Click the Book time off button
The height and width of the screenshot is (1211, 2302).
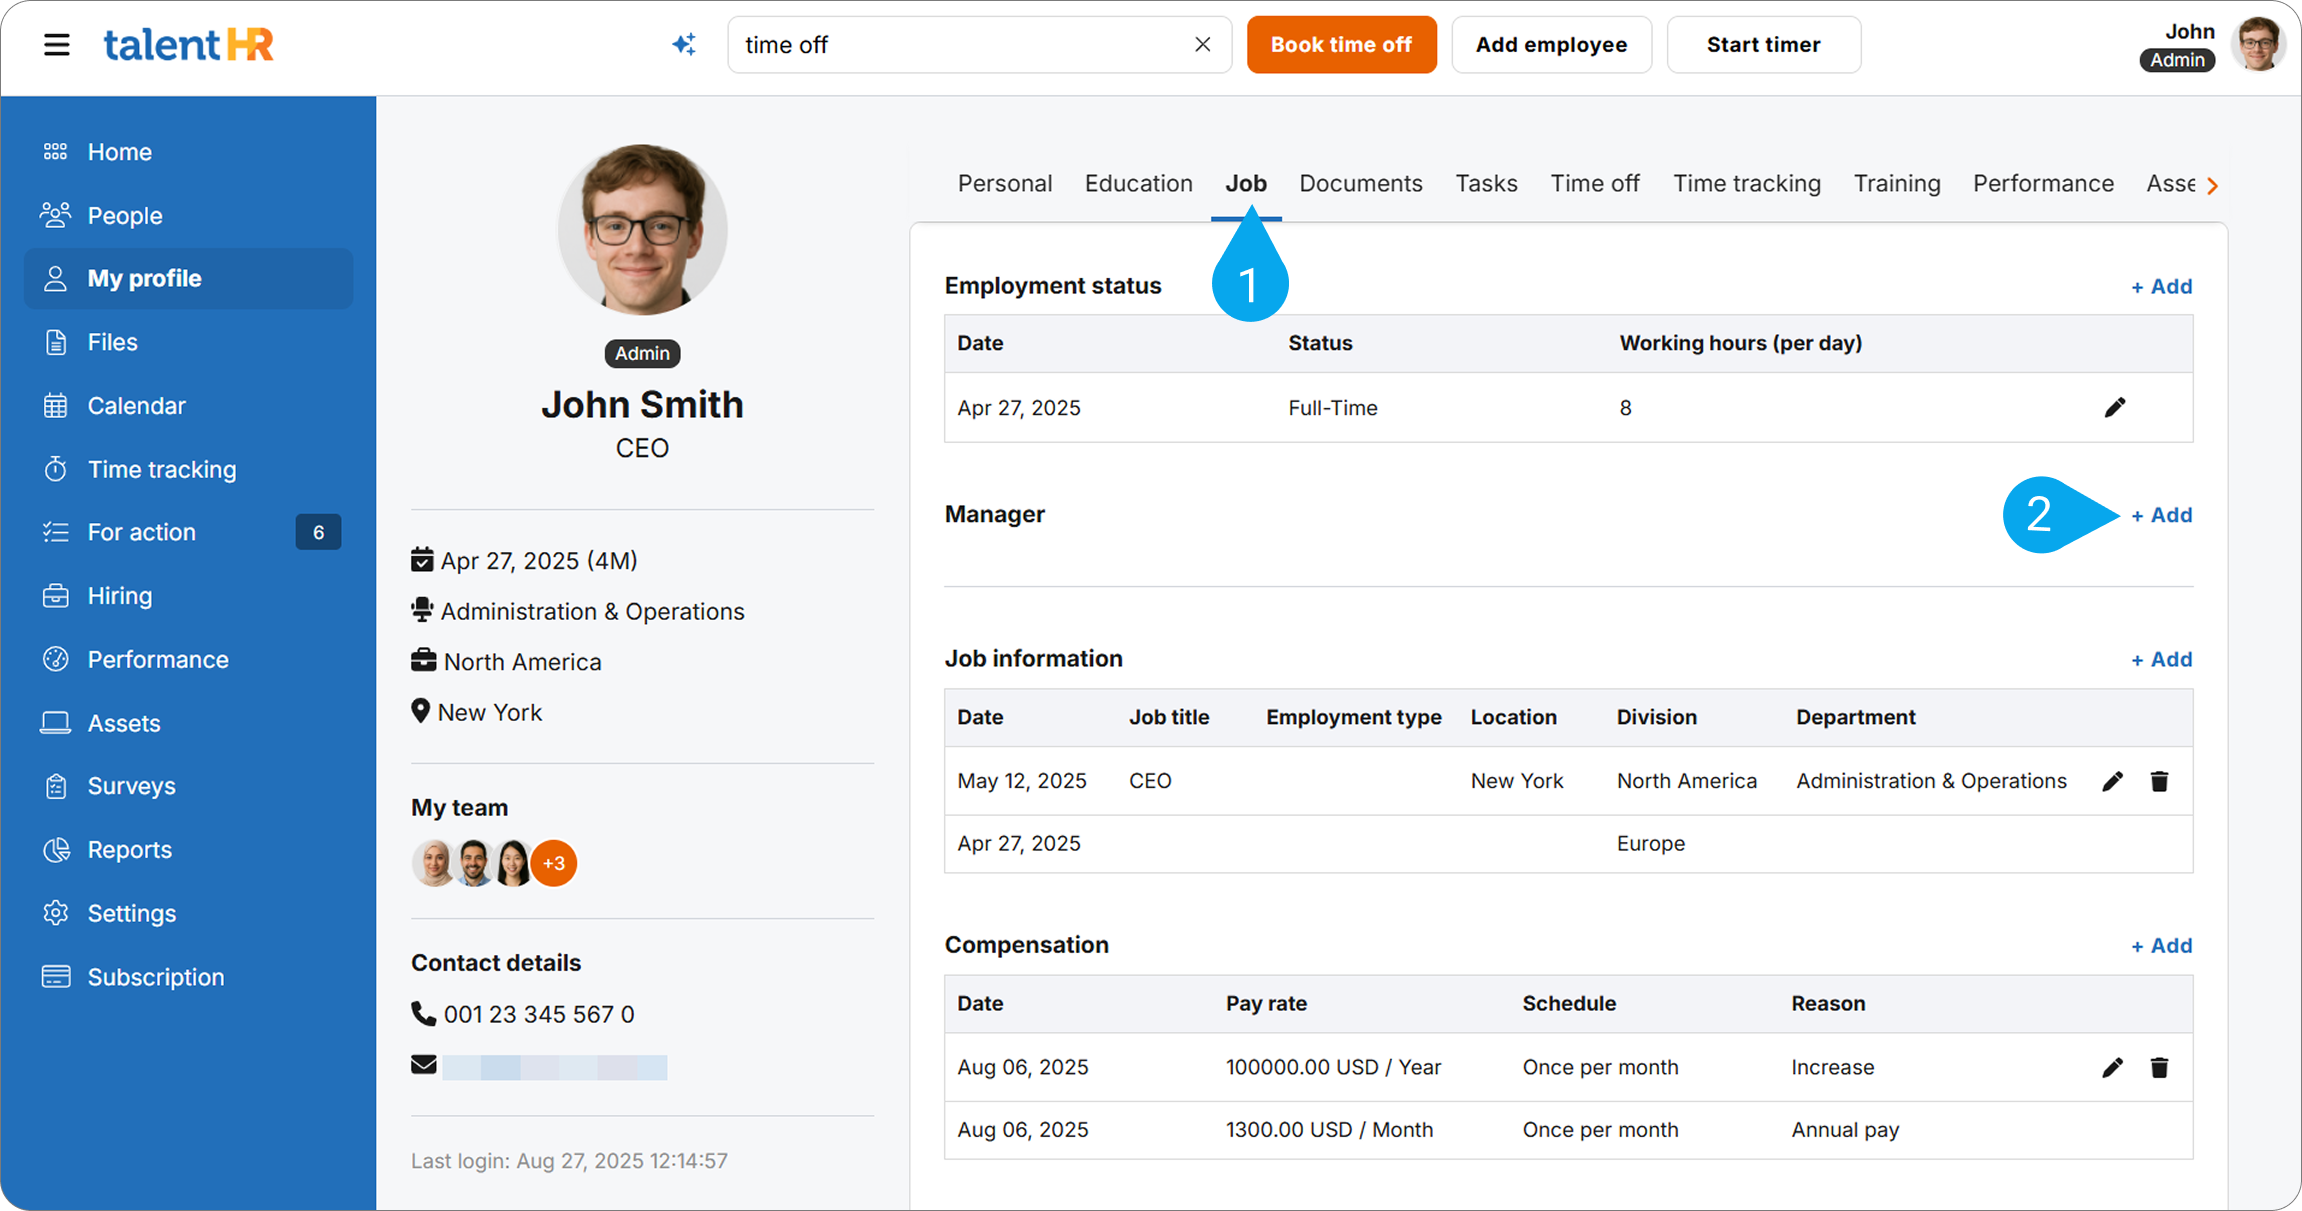tap(1340, 45)
